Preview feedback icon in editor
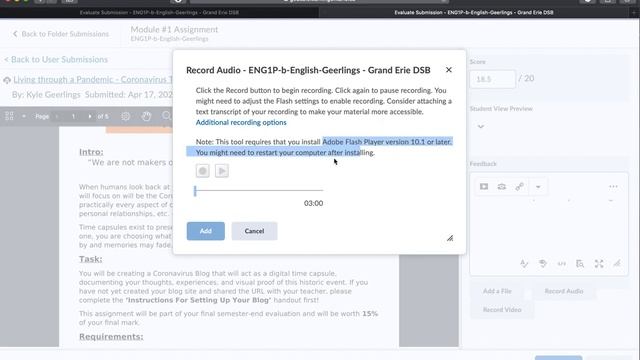 click(580, 264)
